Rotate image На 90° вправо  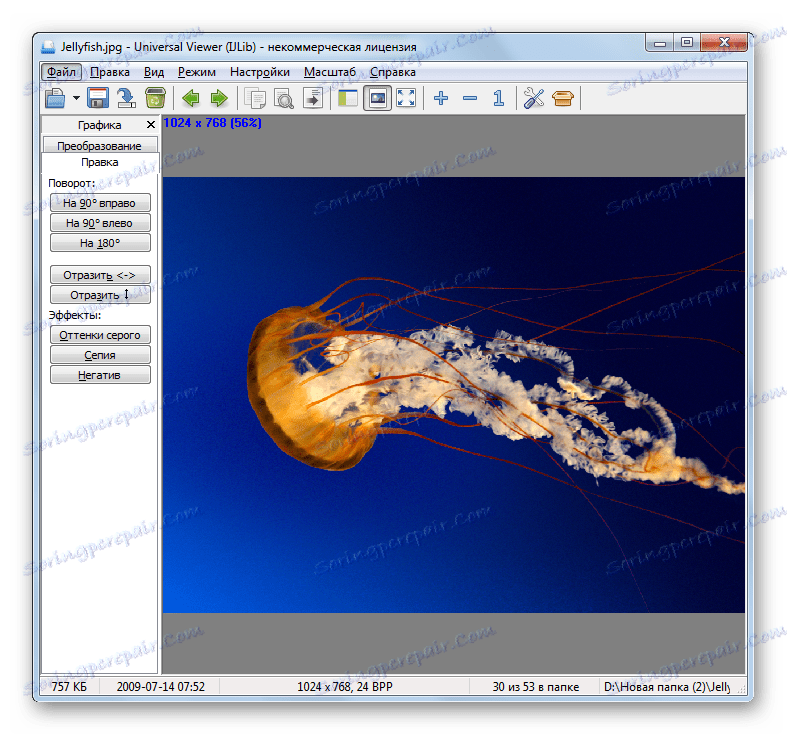coord(100,203)
